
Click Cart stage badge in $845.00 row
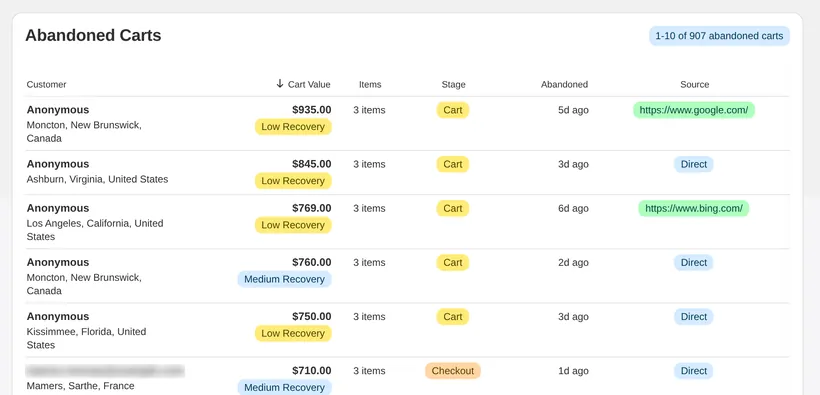(453, 164)
